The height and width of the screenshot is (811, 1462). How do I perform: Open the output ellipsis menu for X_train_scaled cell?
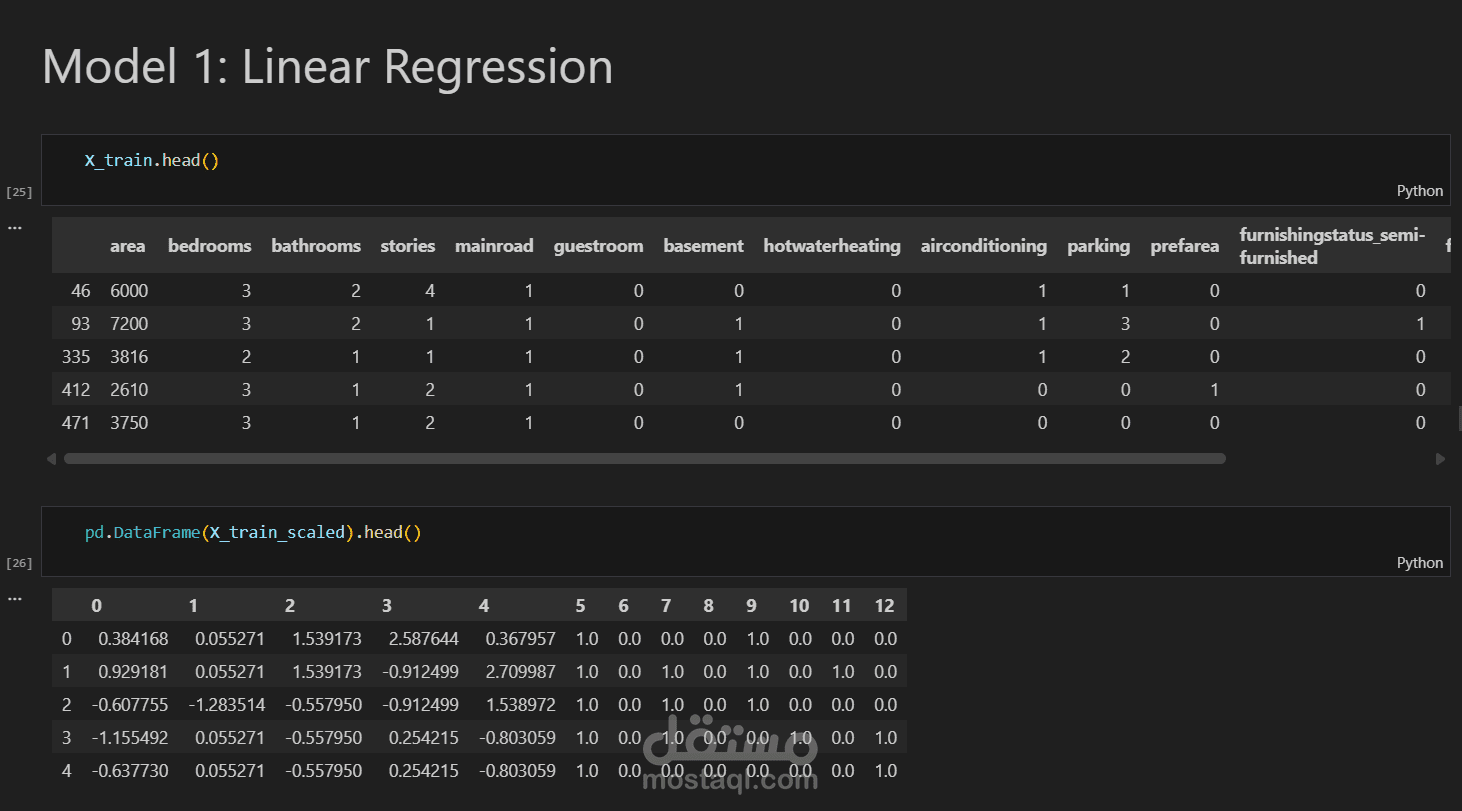click(14, 598)
